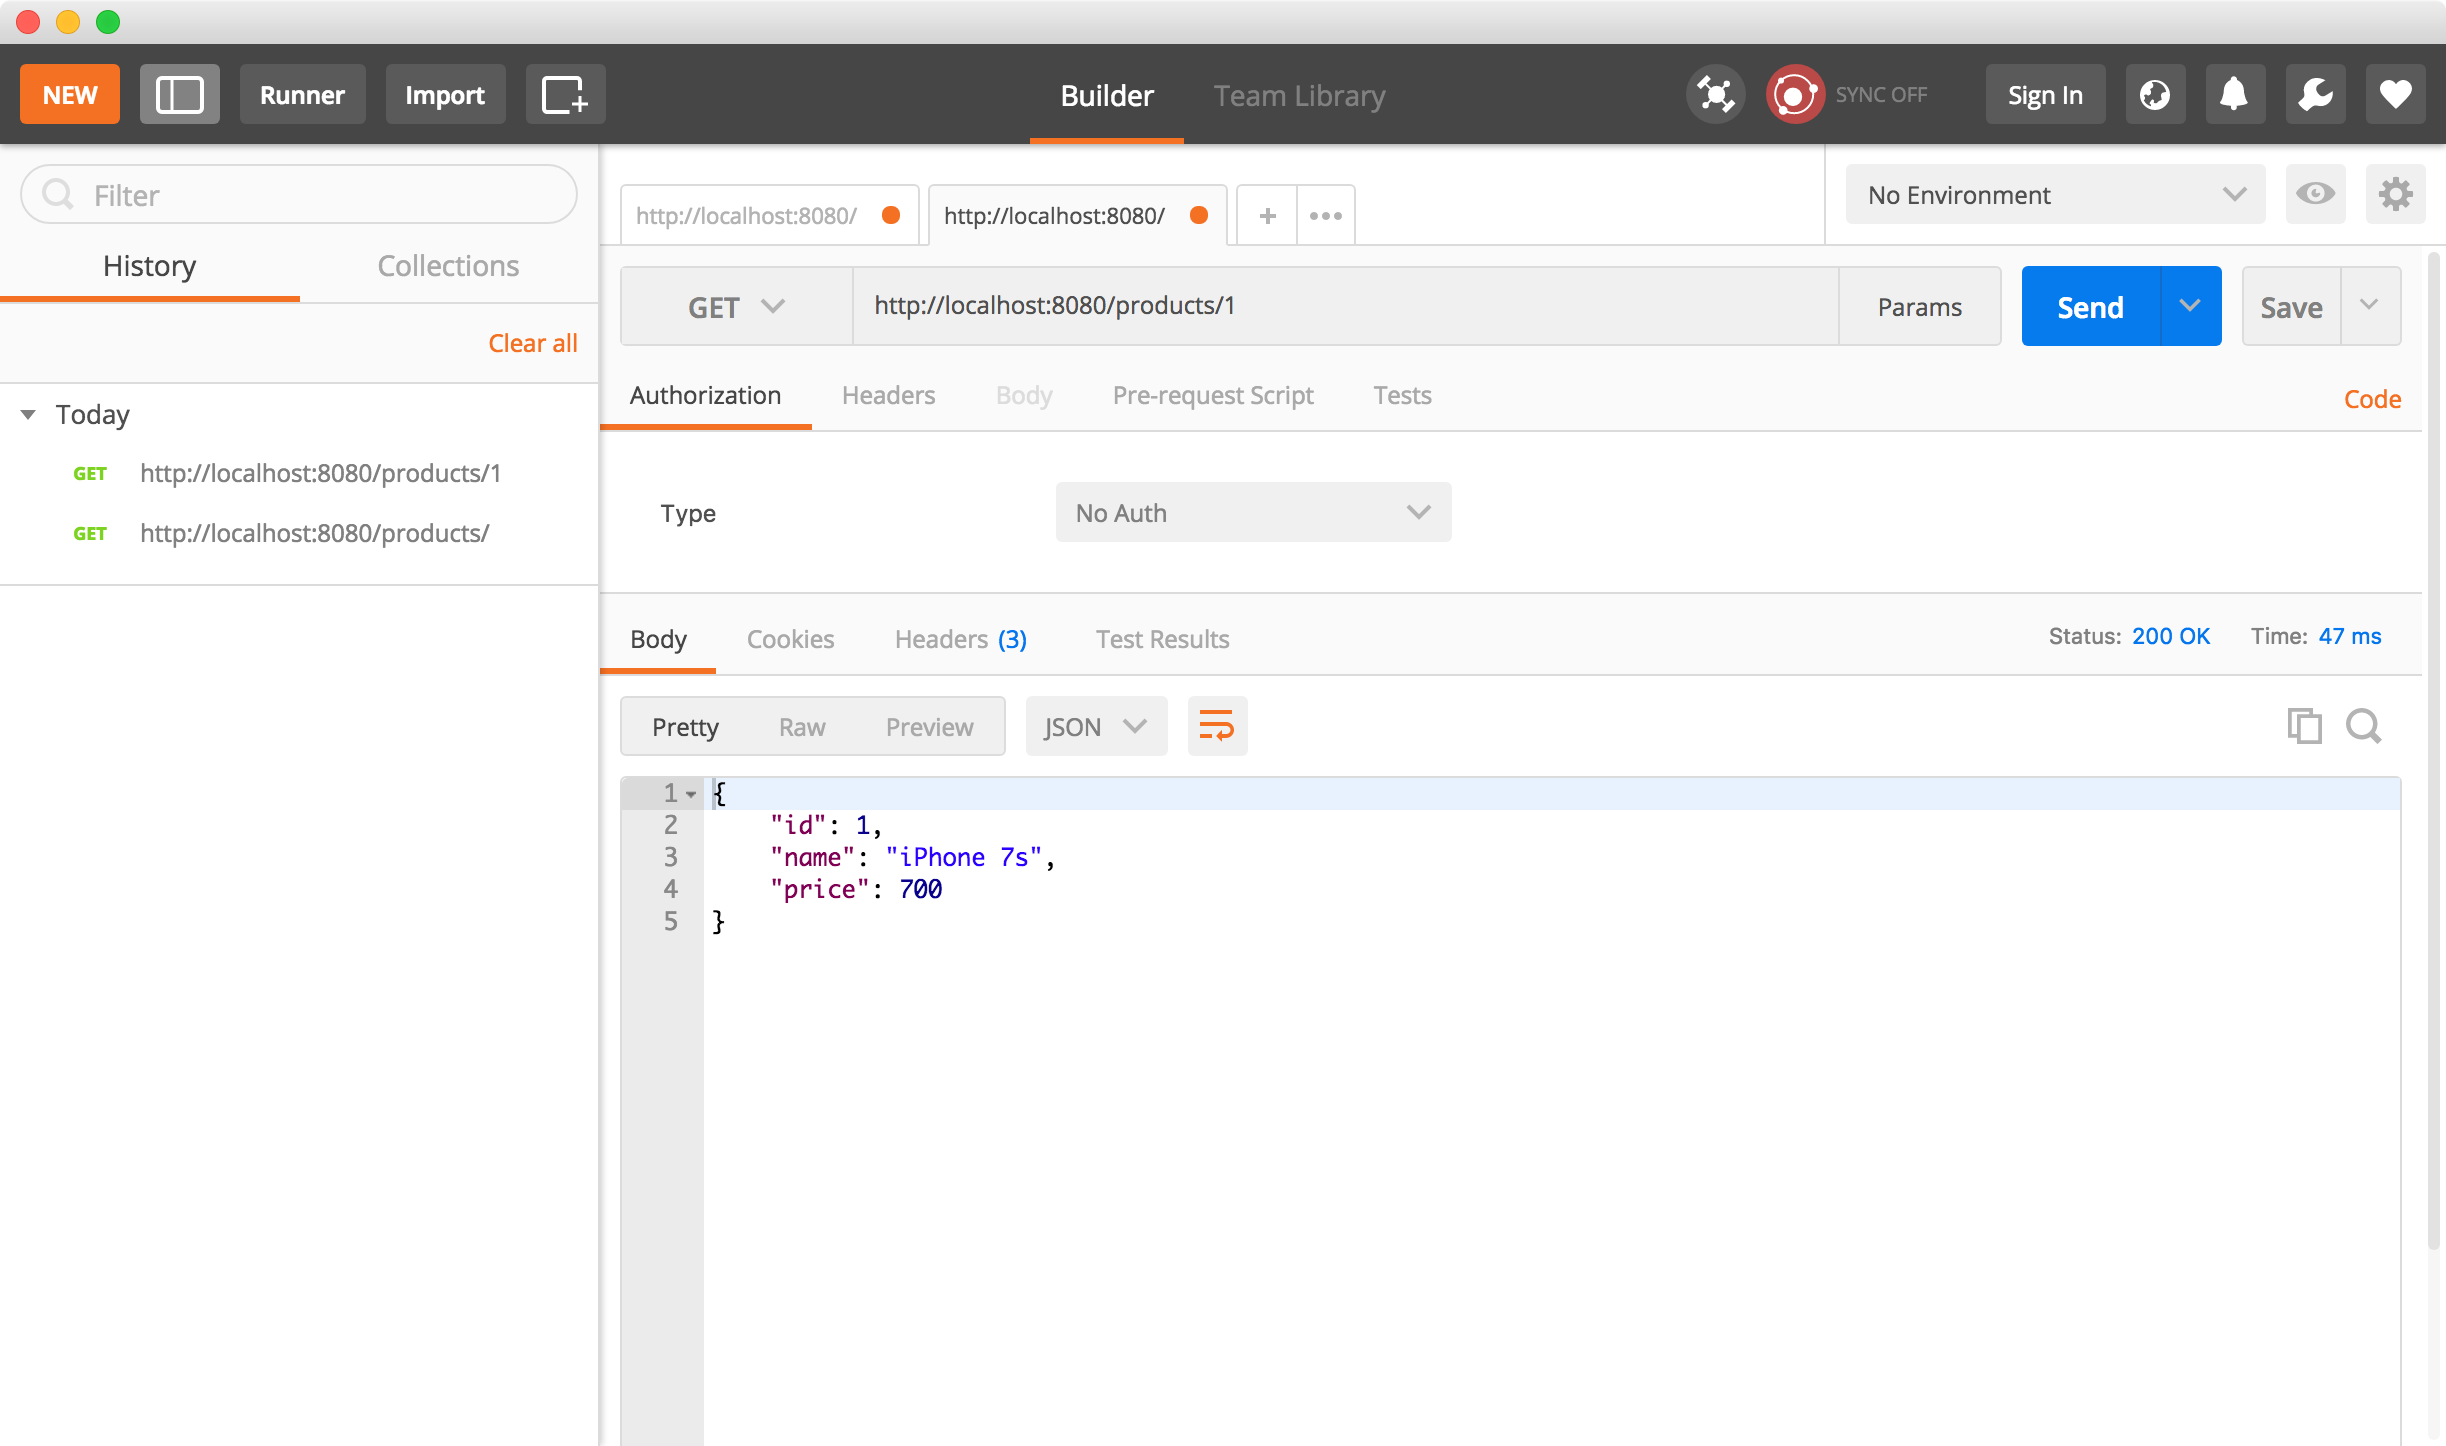Viewport: 2446px width, 1446px height.
Task: Click the price value 700
Action: [x=920, y=890]
